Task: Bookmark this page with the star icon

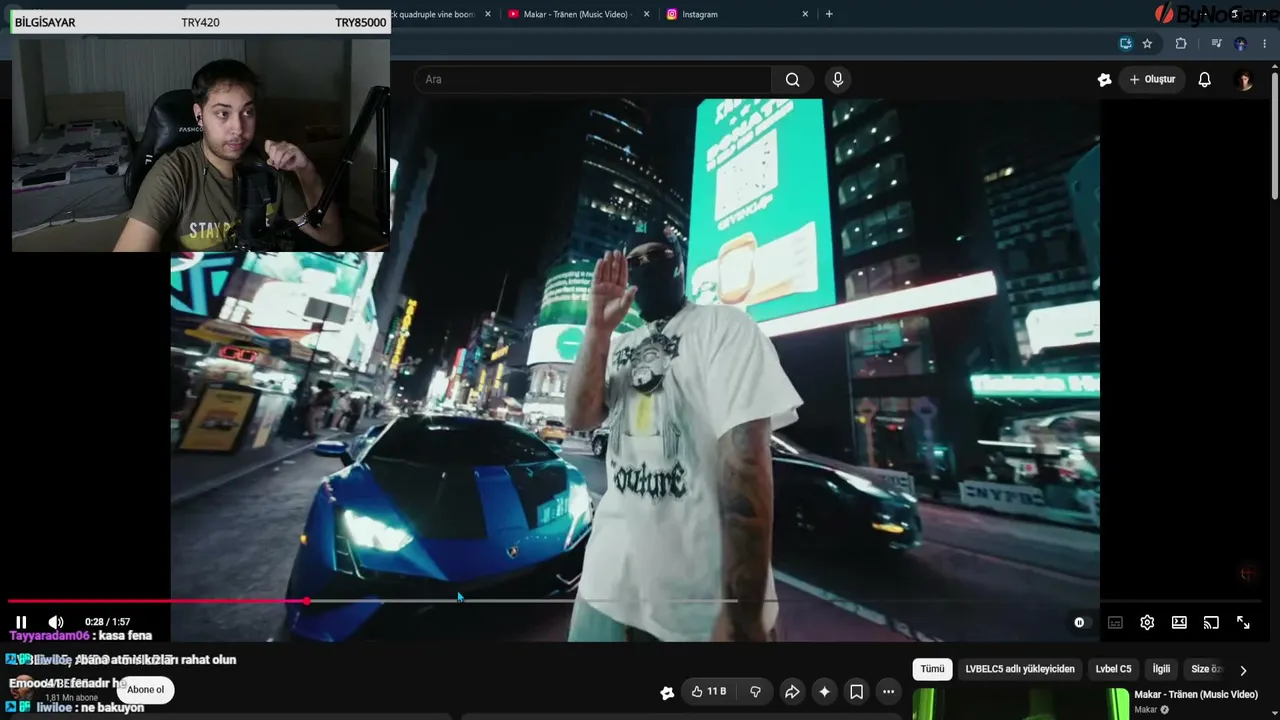Action: tap(1147, 43)
